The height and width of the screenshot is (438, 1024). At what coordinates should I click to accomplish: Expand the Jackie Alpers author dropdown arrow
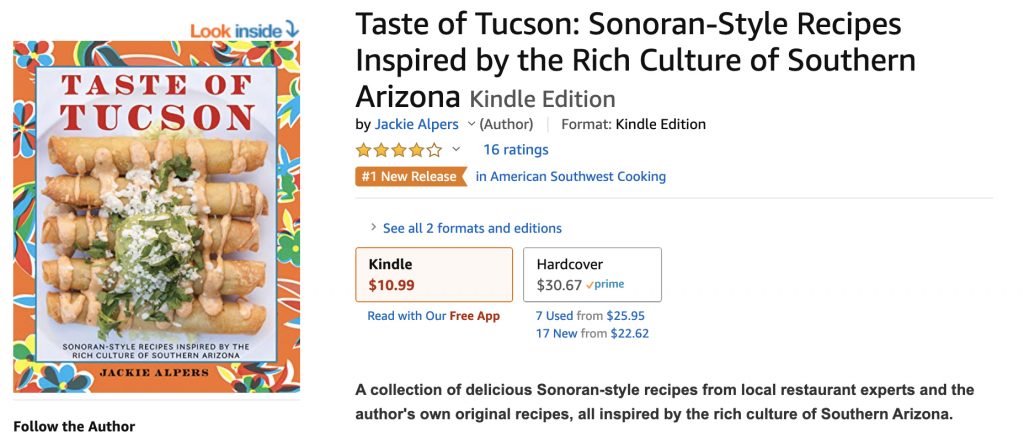471,125
